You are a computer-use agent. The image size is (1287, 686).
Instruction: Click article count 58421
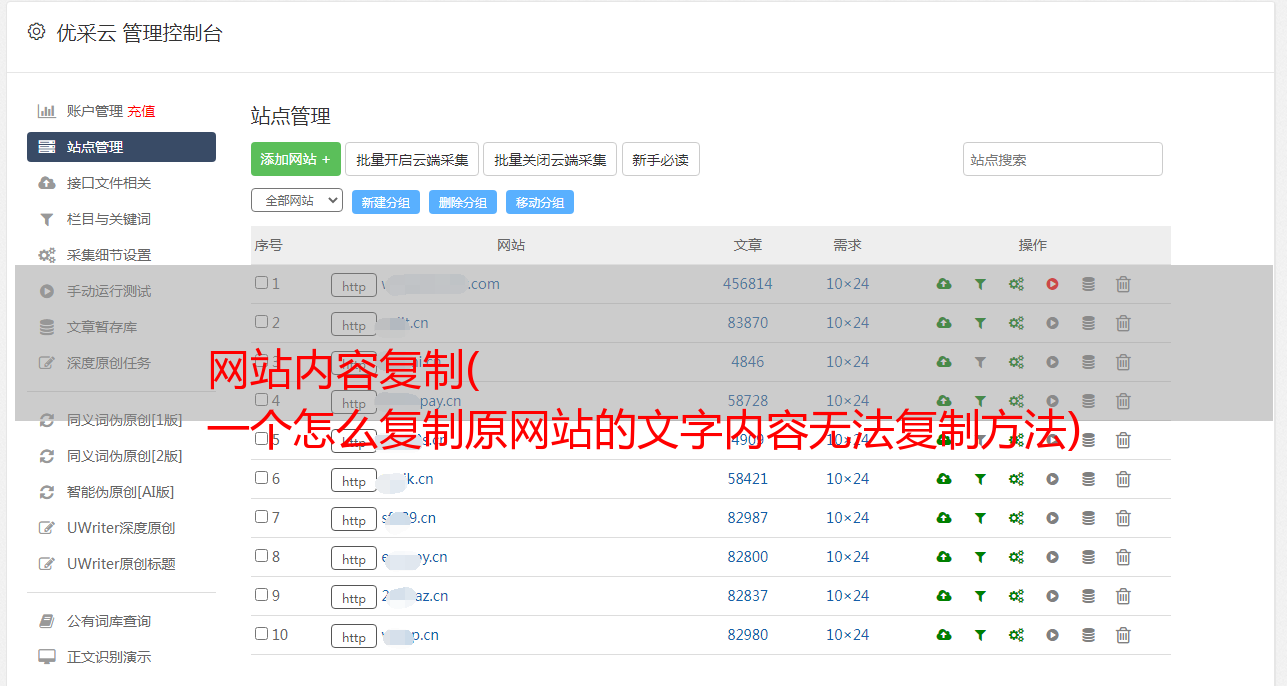click(x=748, y=479)
